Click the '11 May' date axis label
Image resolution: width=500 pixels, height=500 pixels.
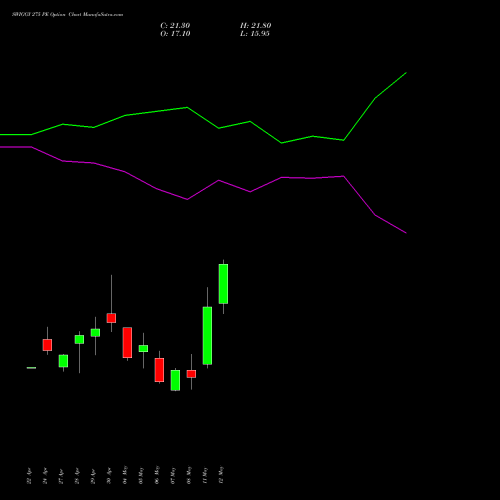[x=205, y=475]
